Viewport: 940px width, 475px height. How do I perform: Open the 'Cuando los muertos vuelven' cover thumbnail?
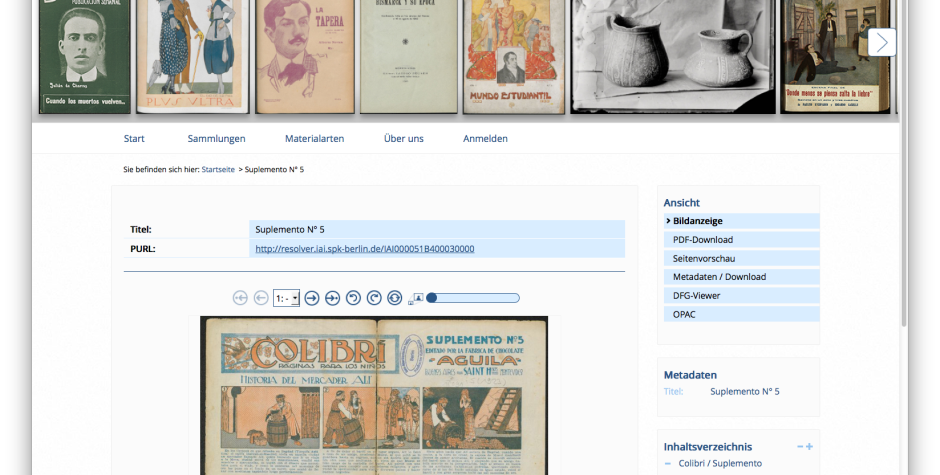(x=85, y=56)
